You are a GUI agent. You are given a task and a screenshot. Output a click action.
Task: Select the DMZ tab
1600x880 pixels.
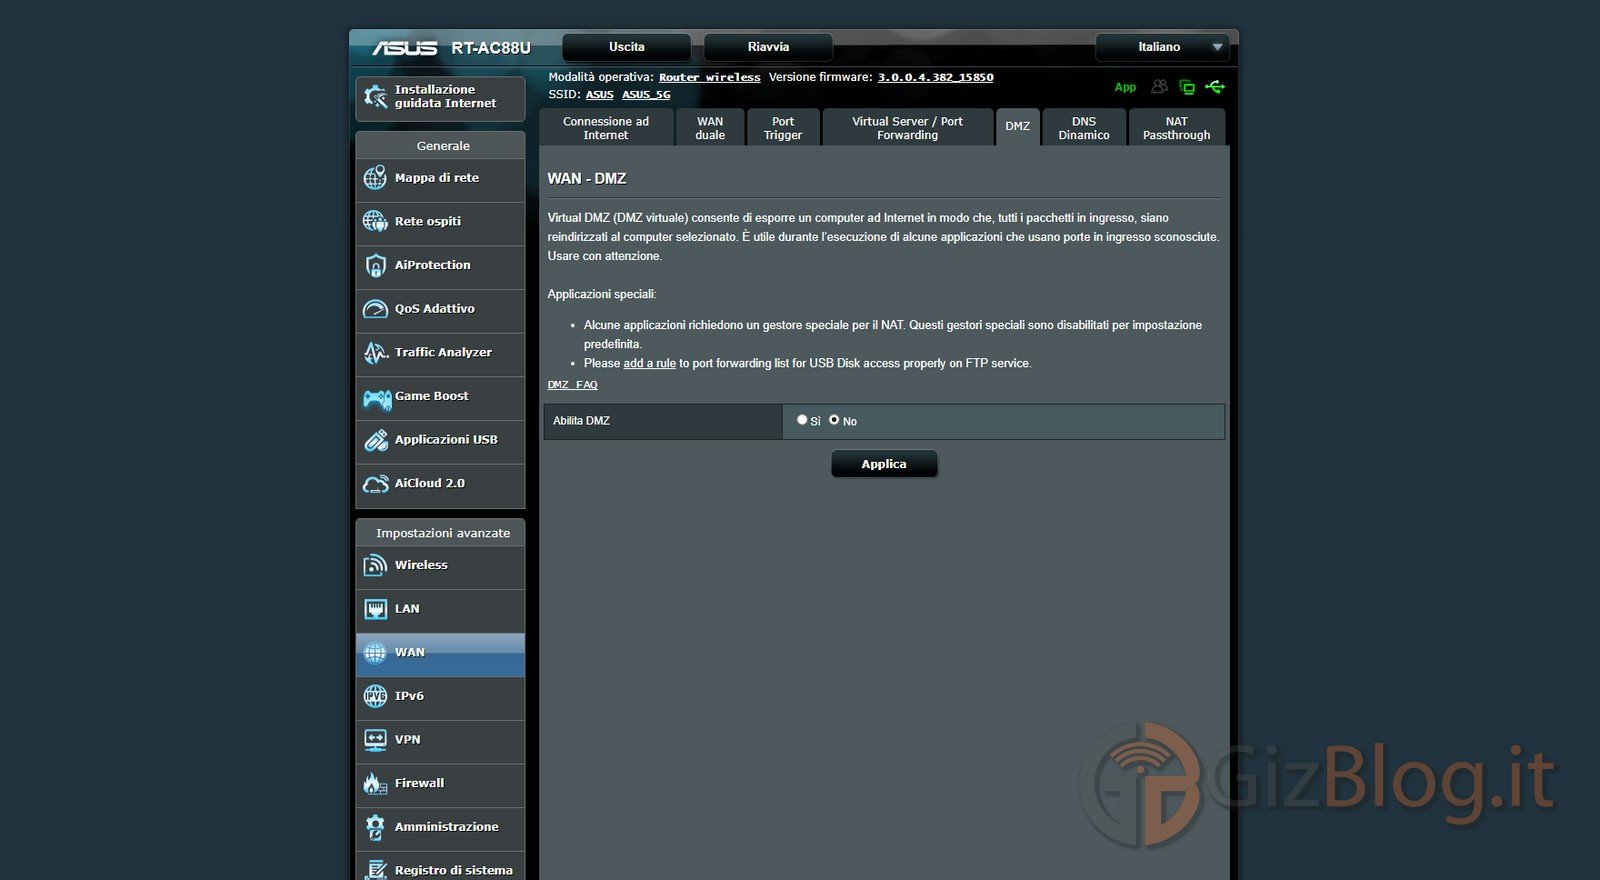click(x=1017, y=127)
